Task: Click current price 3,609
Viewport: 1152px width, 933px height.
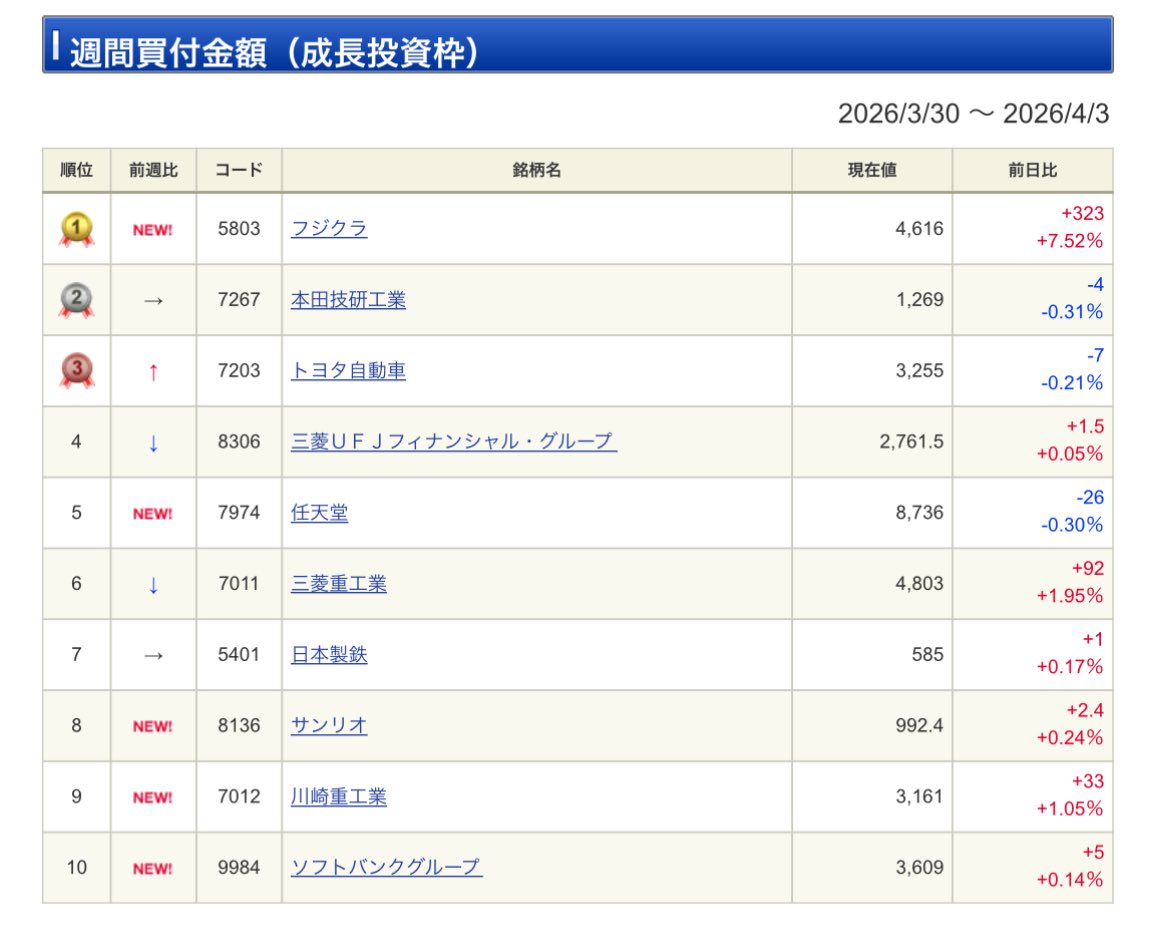Action: tap(919, 868)
